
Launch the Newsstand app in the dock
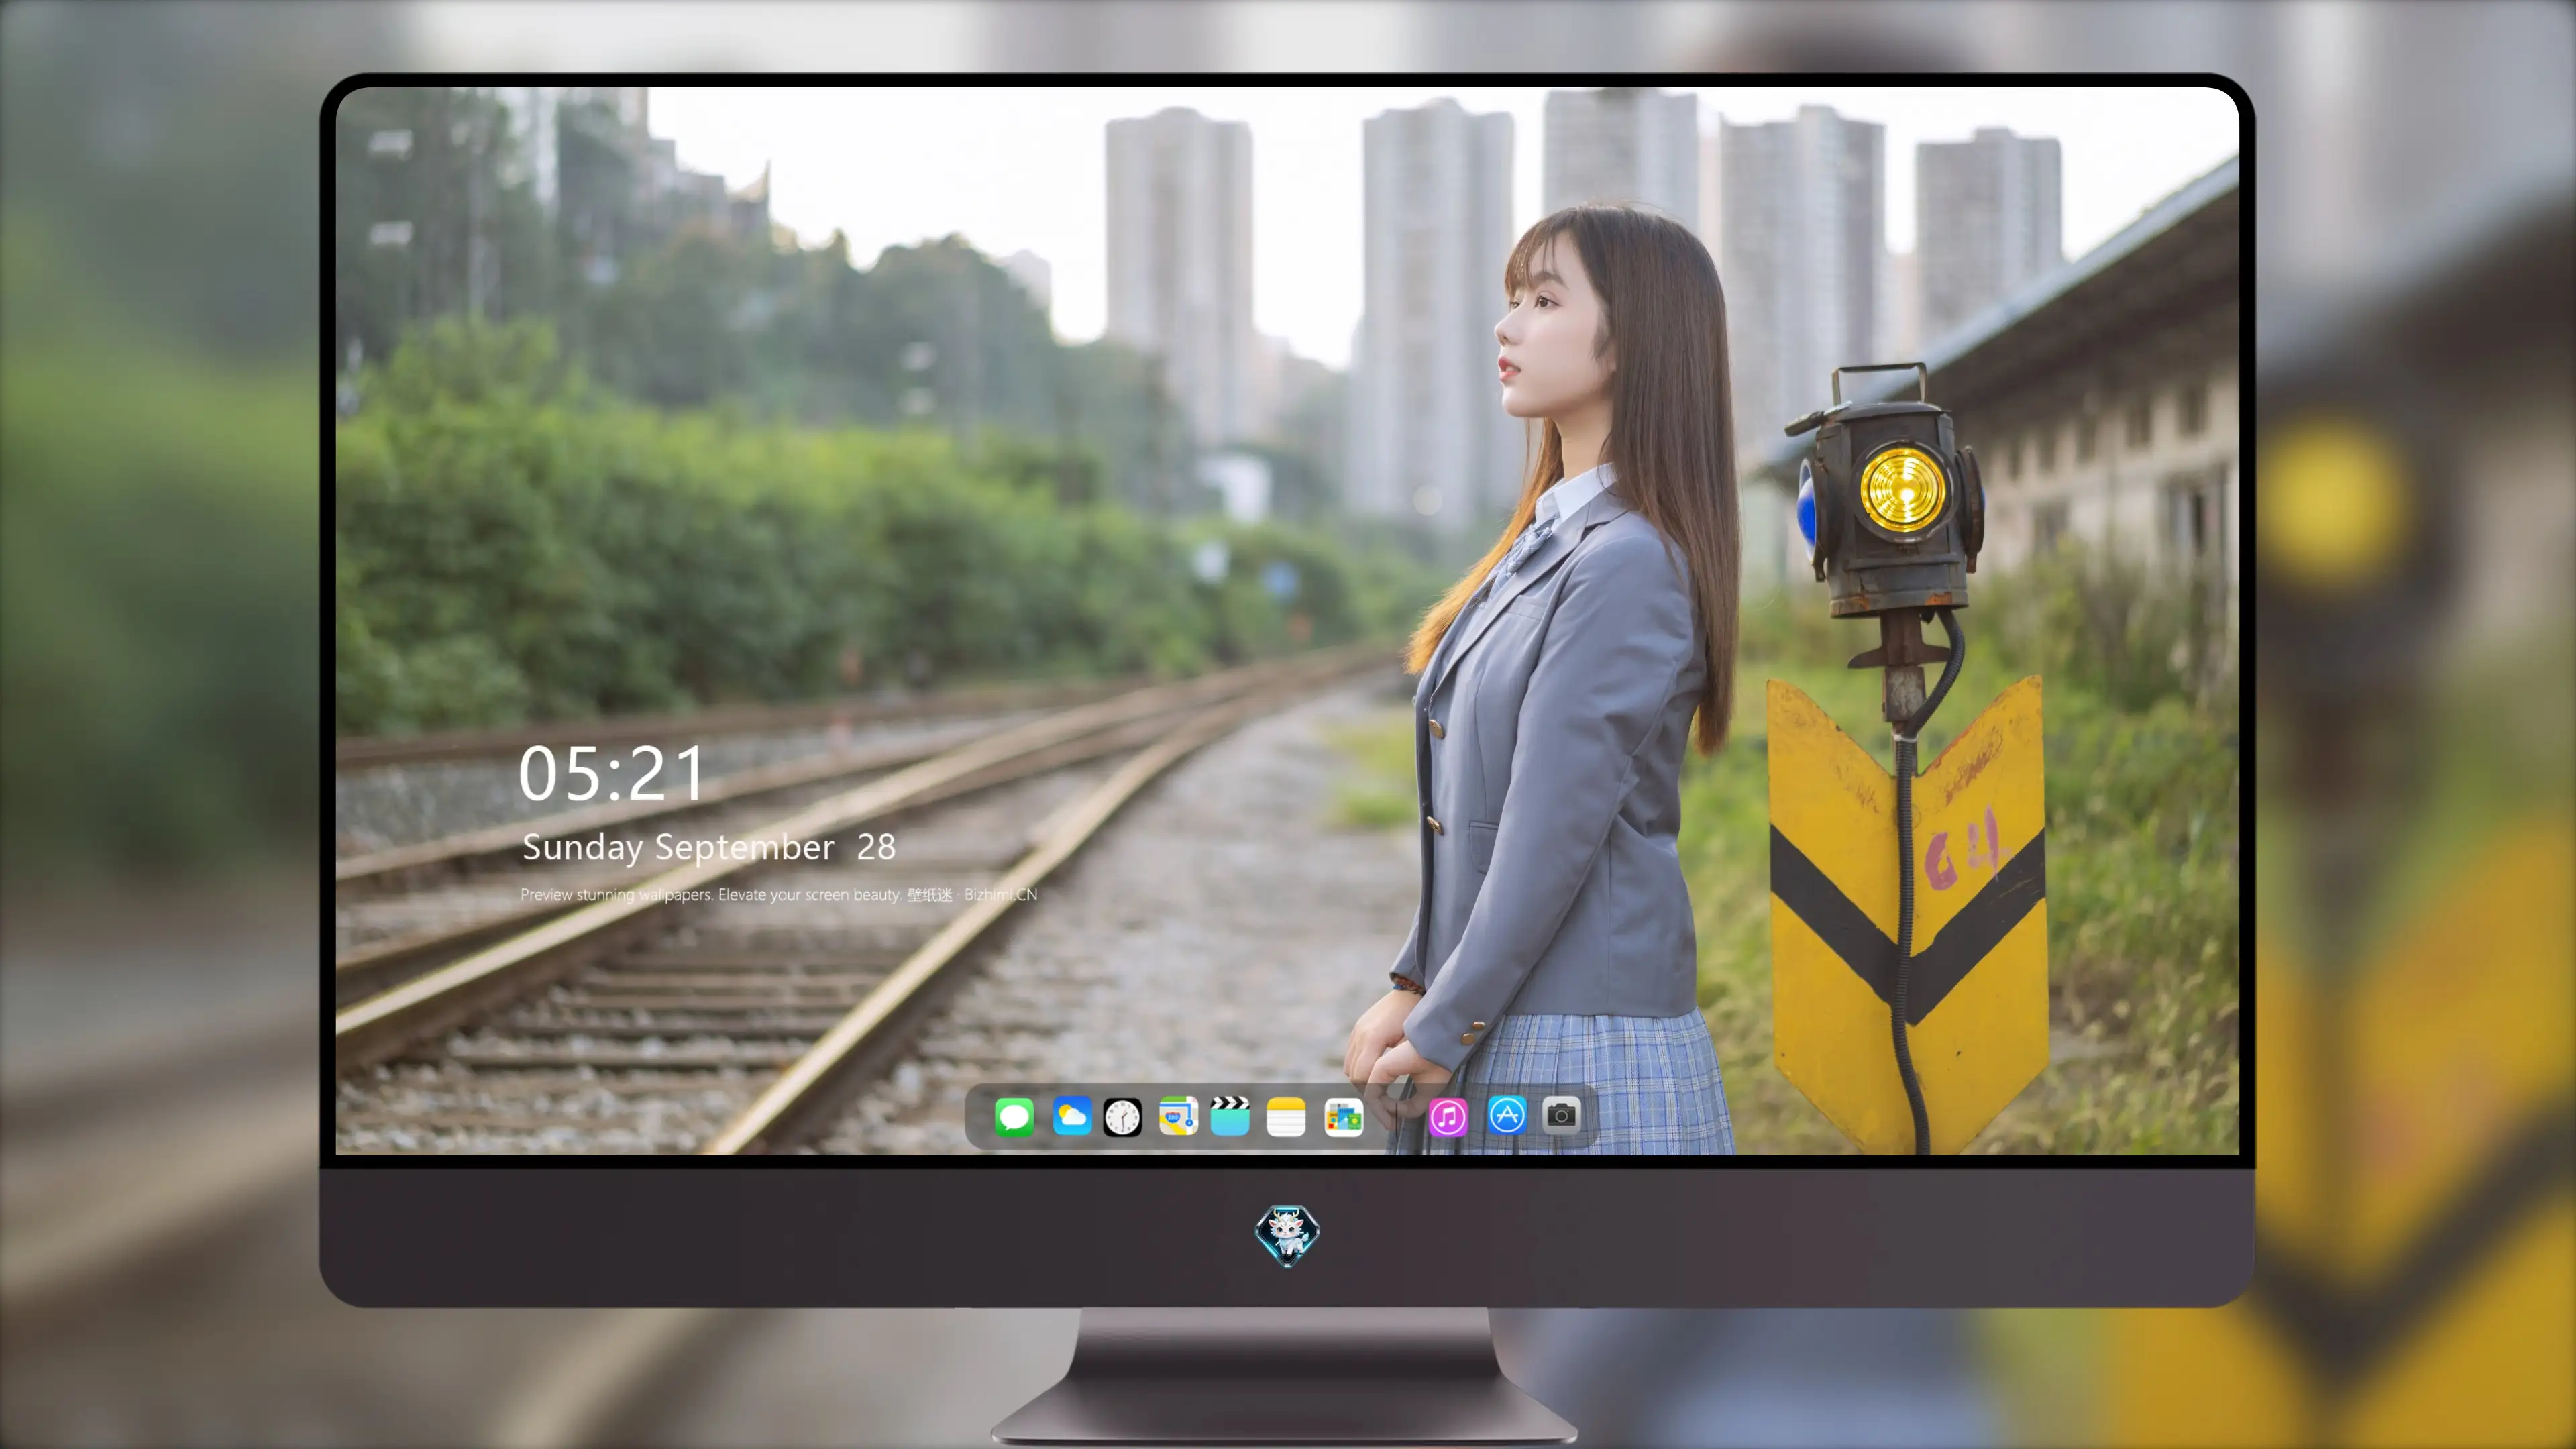click(1343, 1117)
